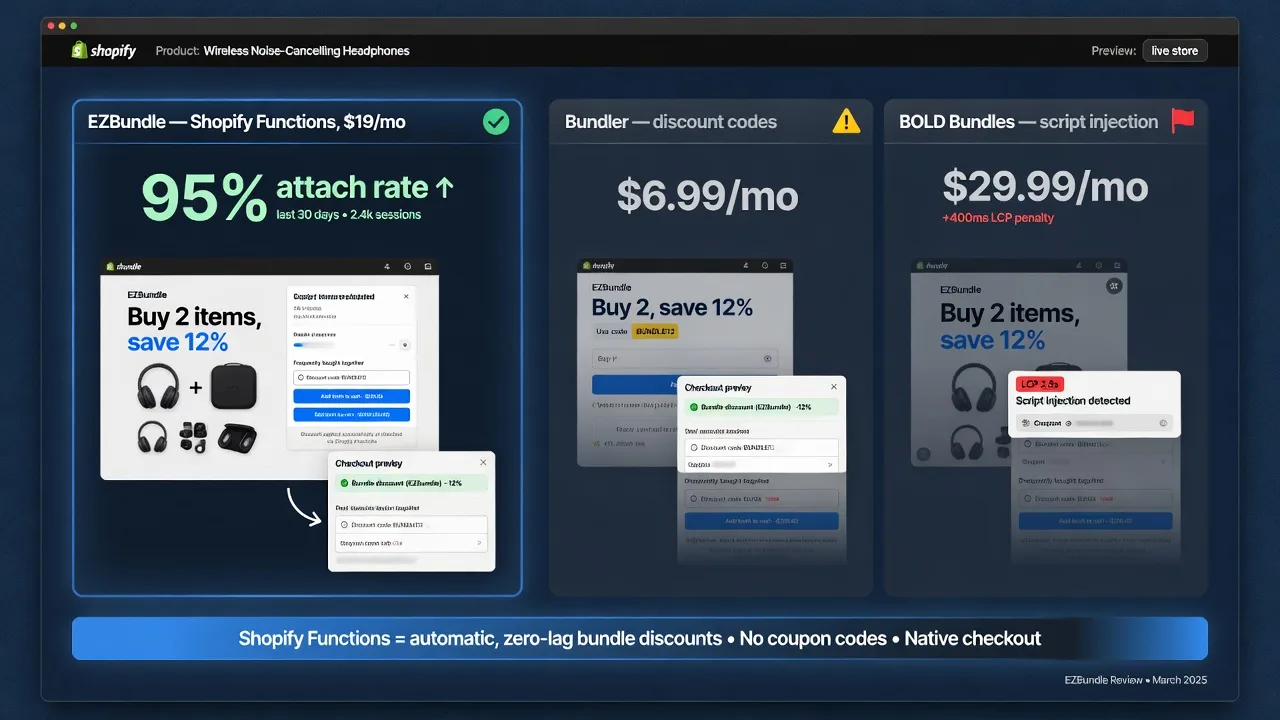
Task: Select discount code radio in Bundler Checkout preview
Action: pos(694,447)
